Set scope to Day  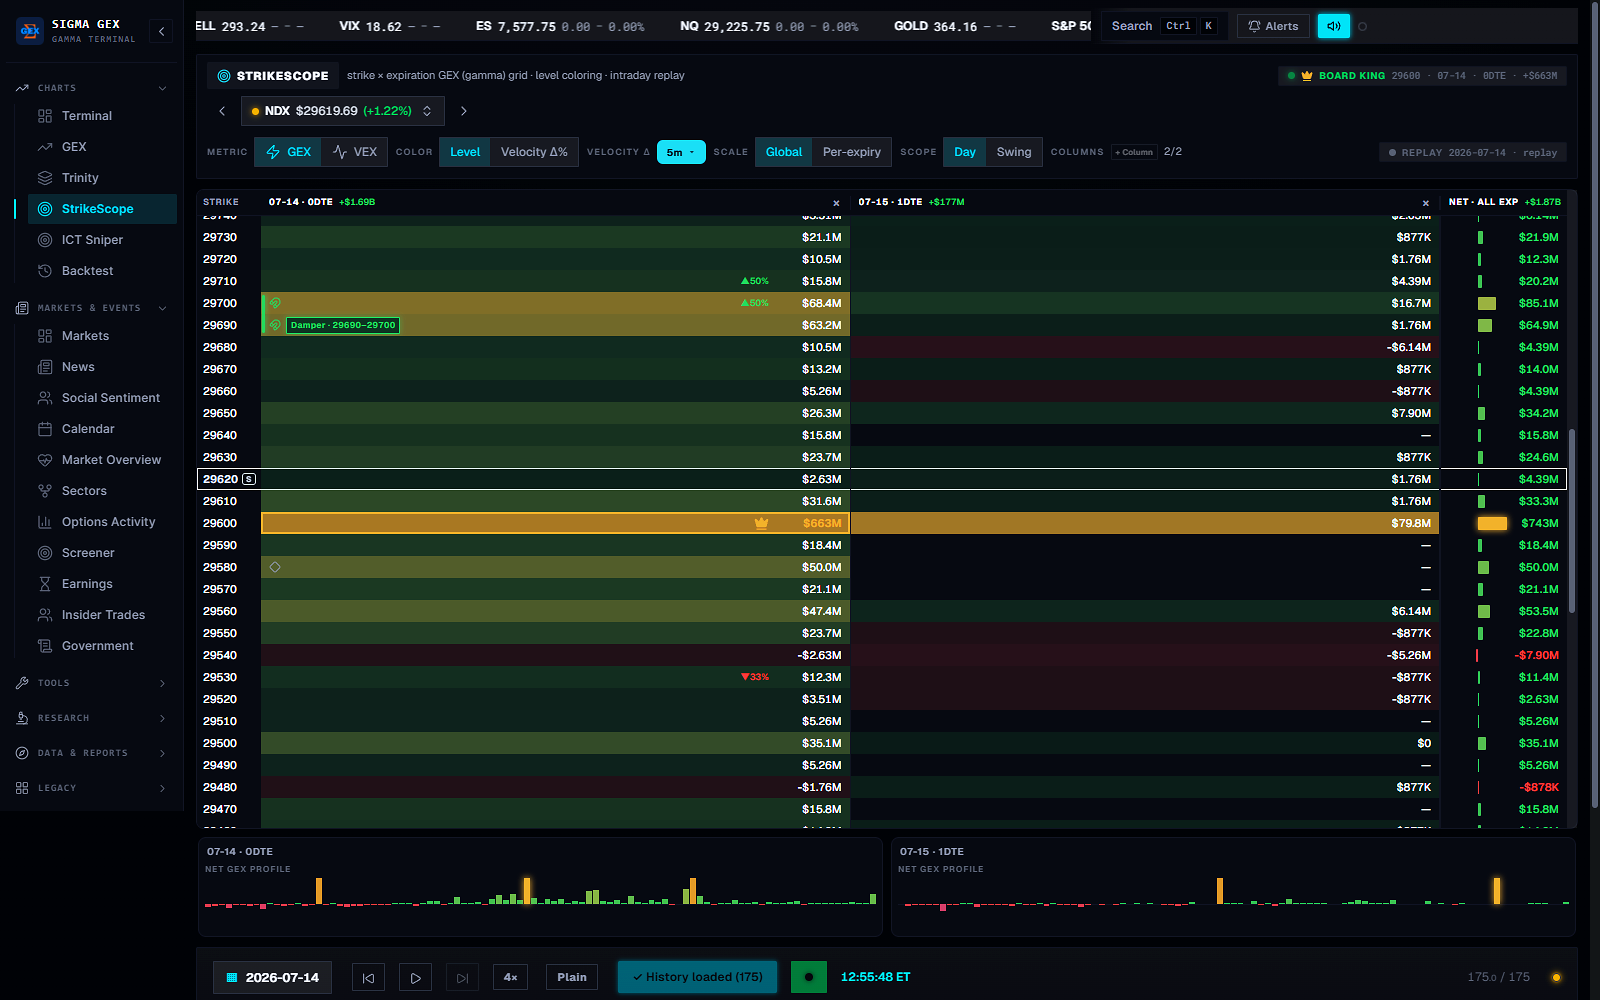point(965,152)
